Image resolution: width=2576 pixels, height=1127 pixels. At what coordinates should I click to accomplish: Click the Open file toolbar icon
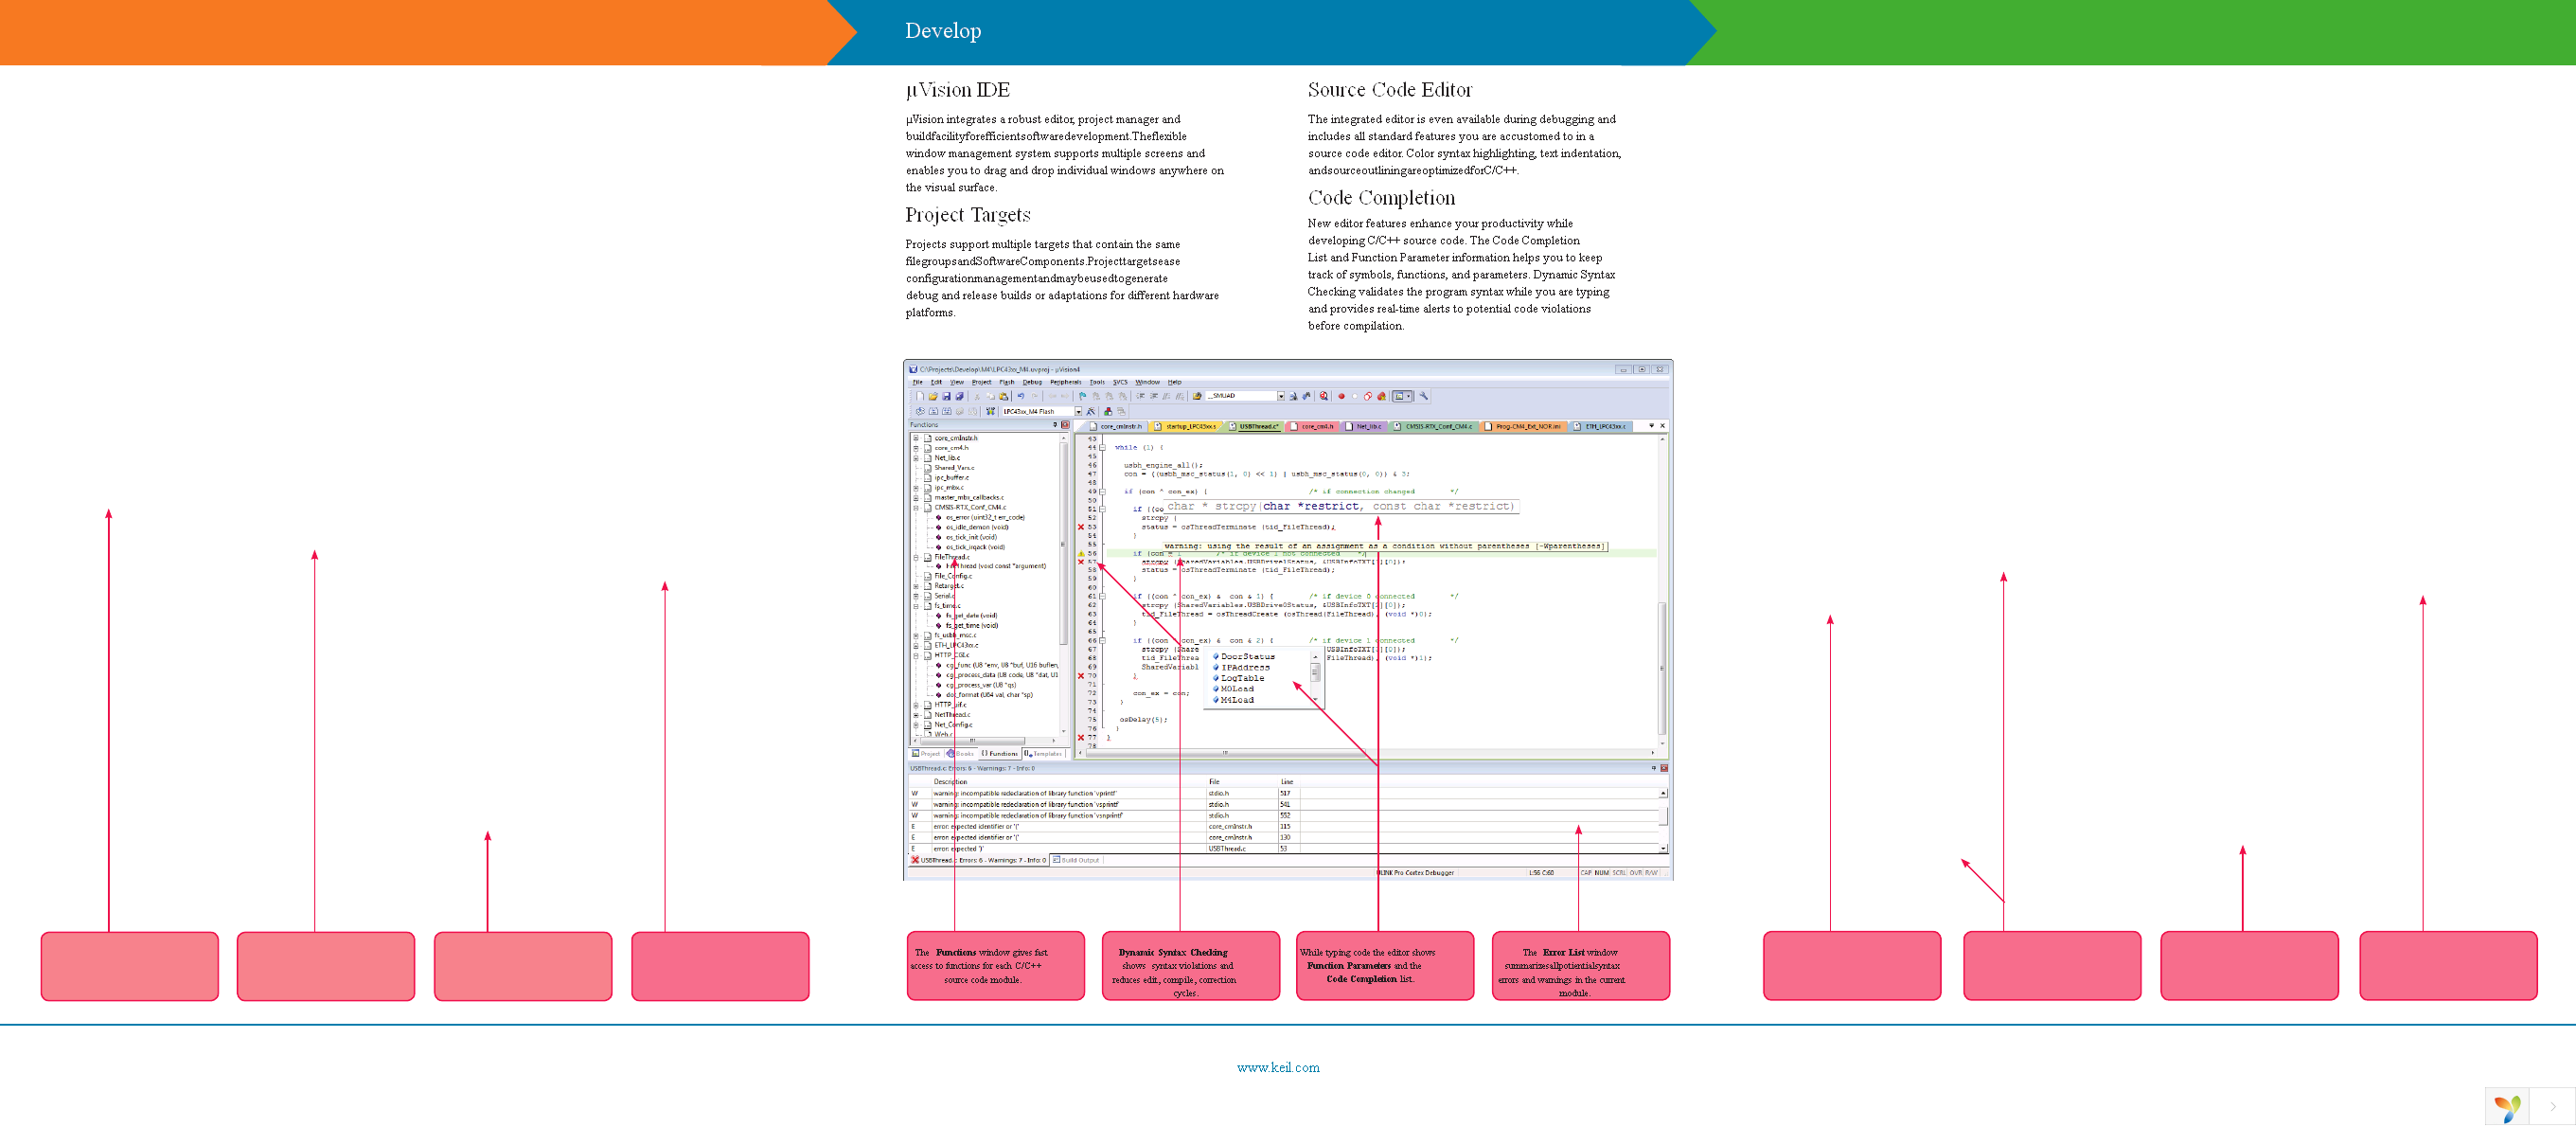pyautogui.click(x=934, y=397)
